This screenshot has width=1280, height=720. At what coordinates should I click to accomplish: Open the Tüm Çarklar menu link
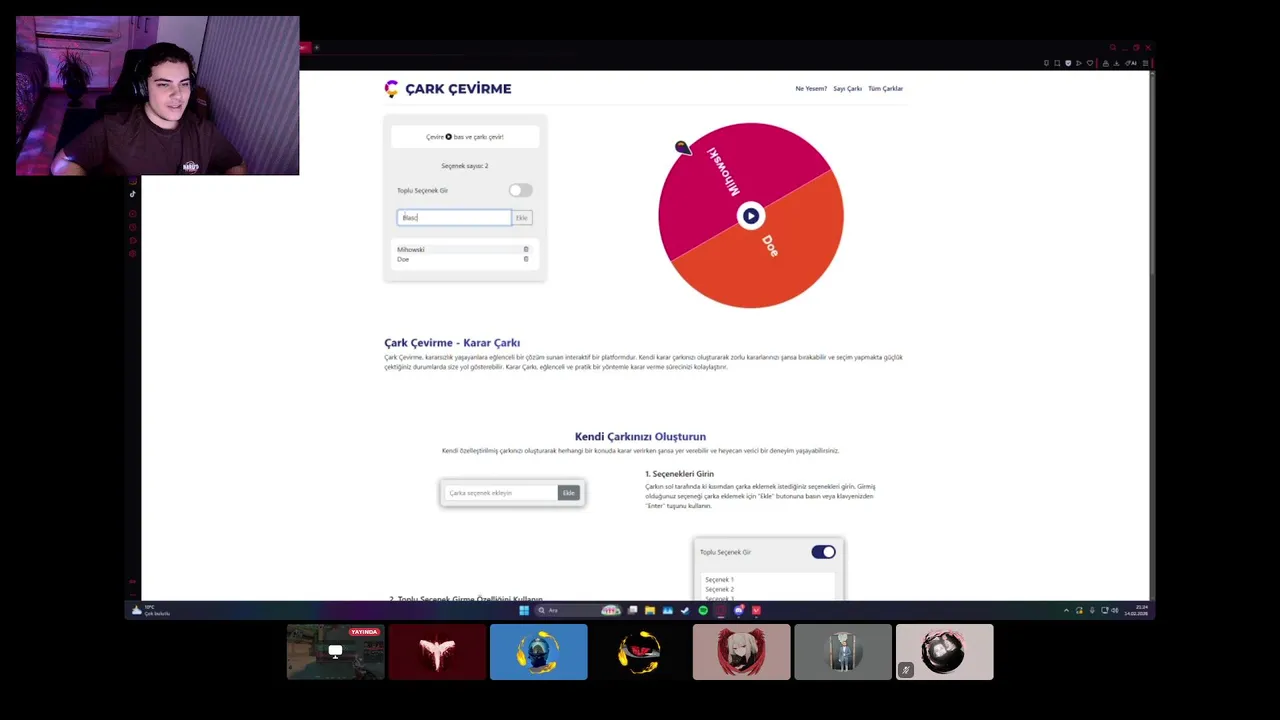885,88
